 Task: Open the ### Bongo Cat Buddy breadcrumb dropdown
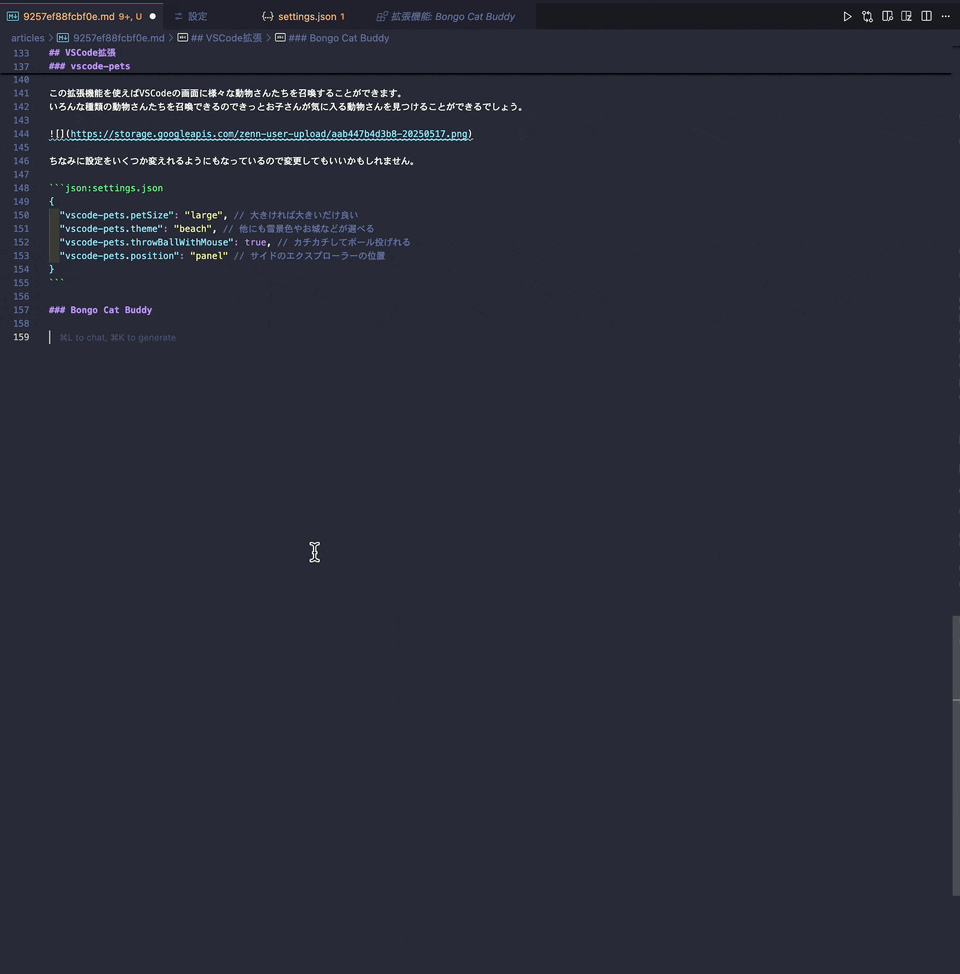(x=339, y=38)
